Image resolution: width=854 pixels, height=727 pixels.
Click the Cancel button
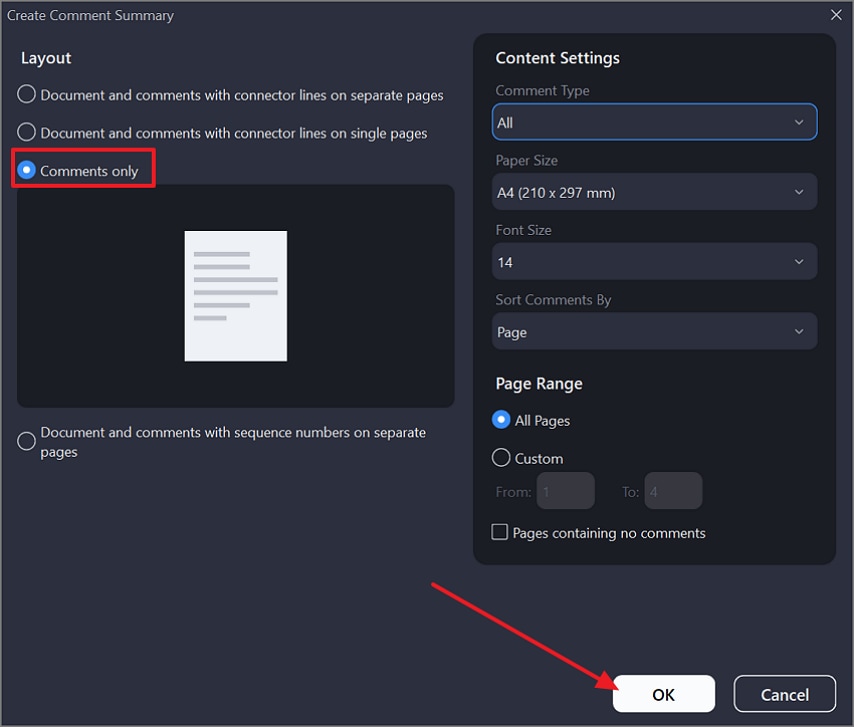(x=784, y=694)
